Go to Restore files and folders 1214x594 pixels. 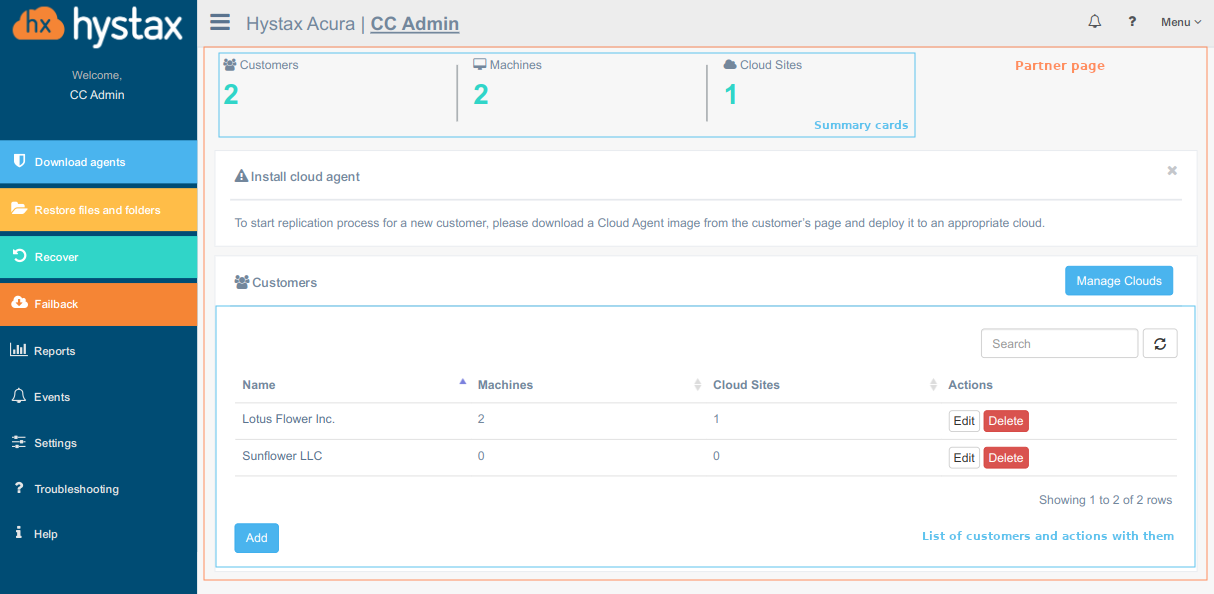(98, 210)
